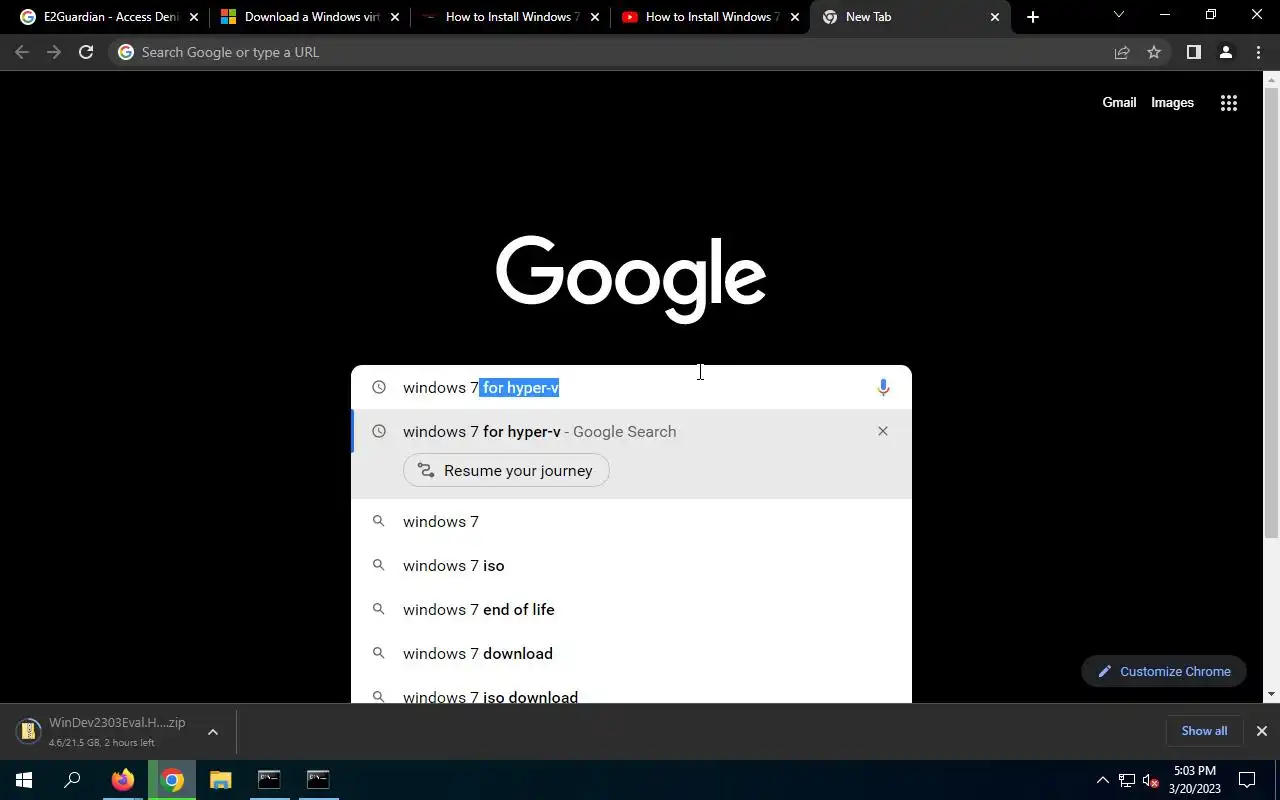This screenshot has height=800, width=1280.
Task: Show hidden system tray icons
Action: coord(1103,780)
